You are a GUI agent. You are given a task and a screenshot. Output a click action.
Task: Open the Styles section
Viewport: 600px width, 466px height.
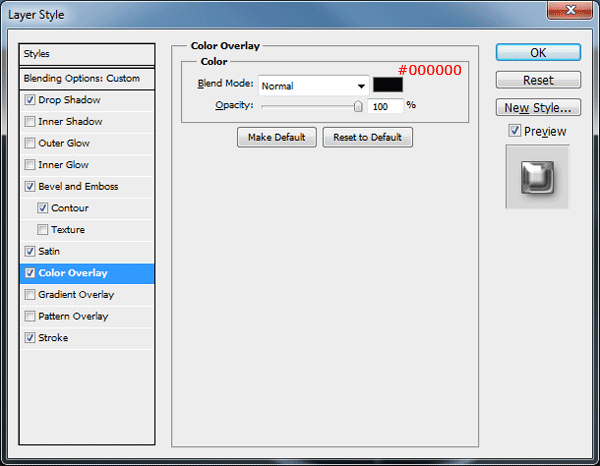pyautogui.click(x=87, y=54)
